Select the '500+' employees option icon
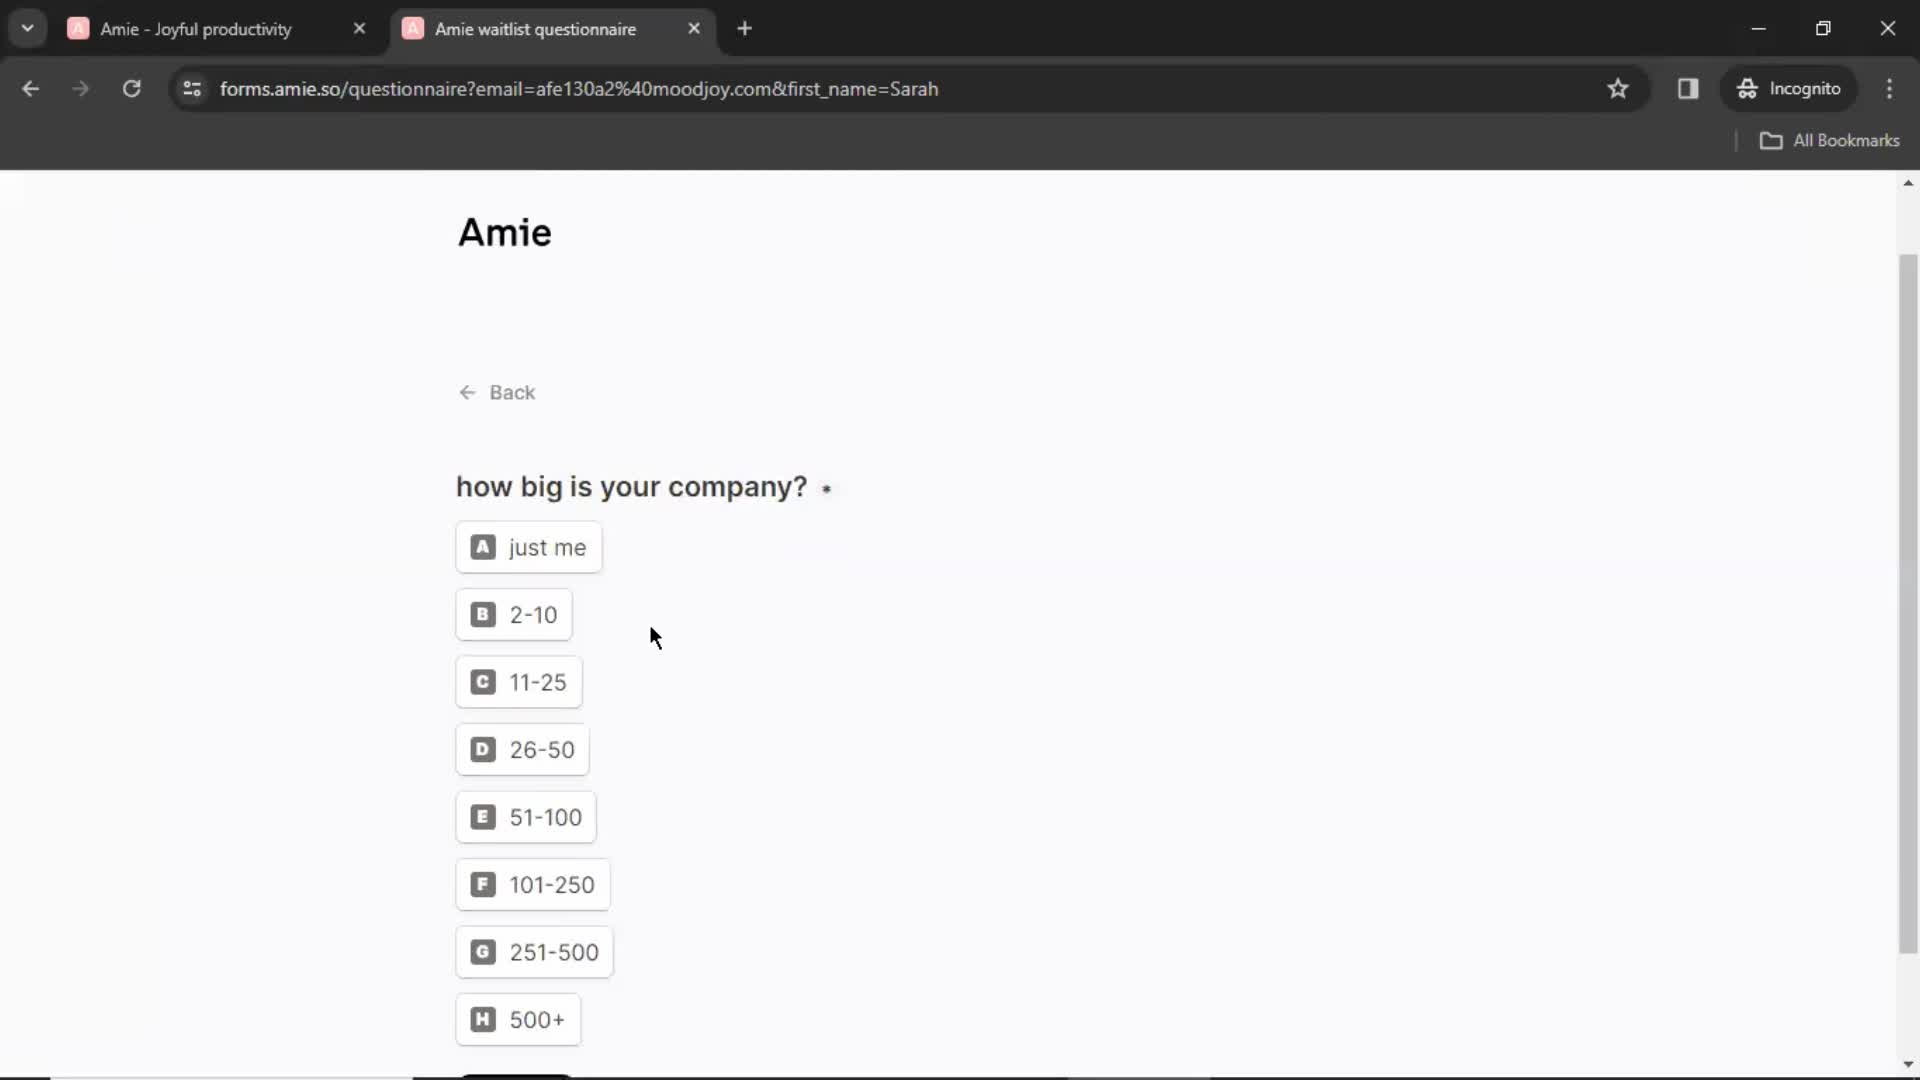This screenshot has width=1920, height=1080. click(x=481, y=1019)
